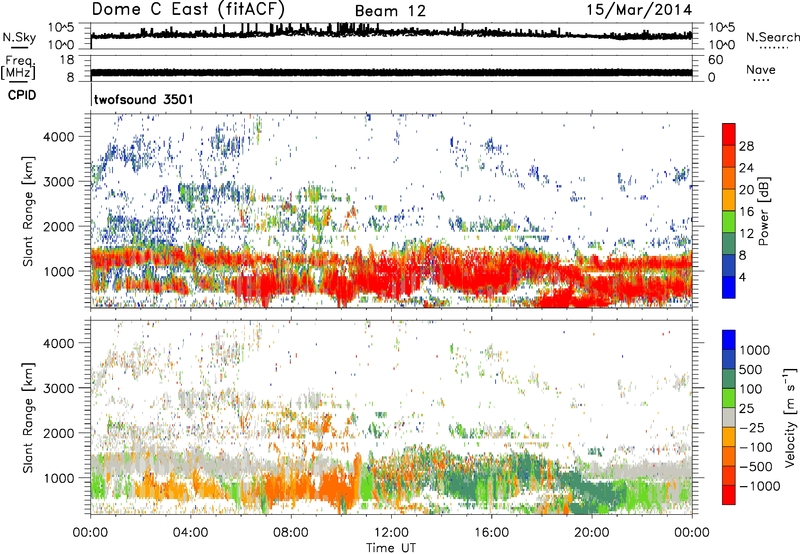Click the '60' tick on the Nave axis

tap(715, 60)
